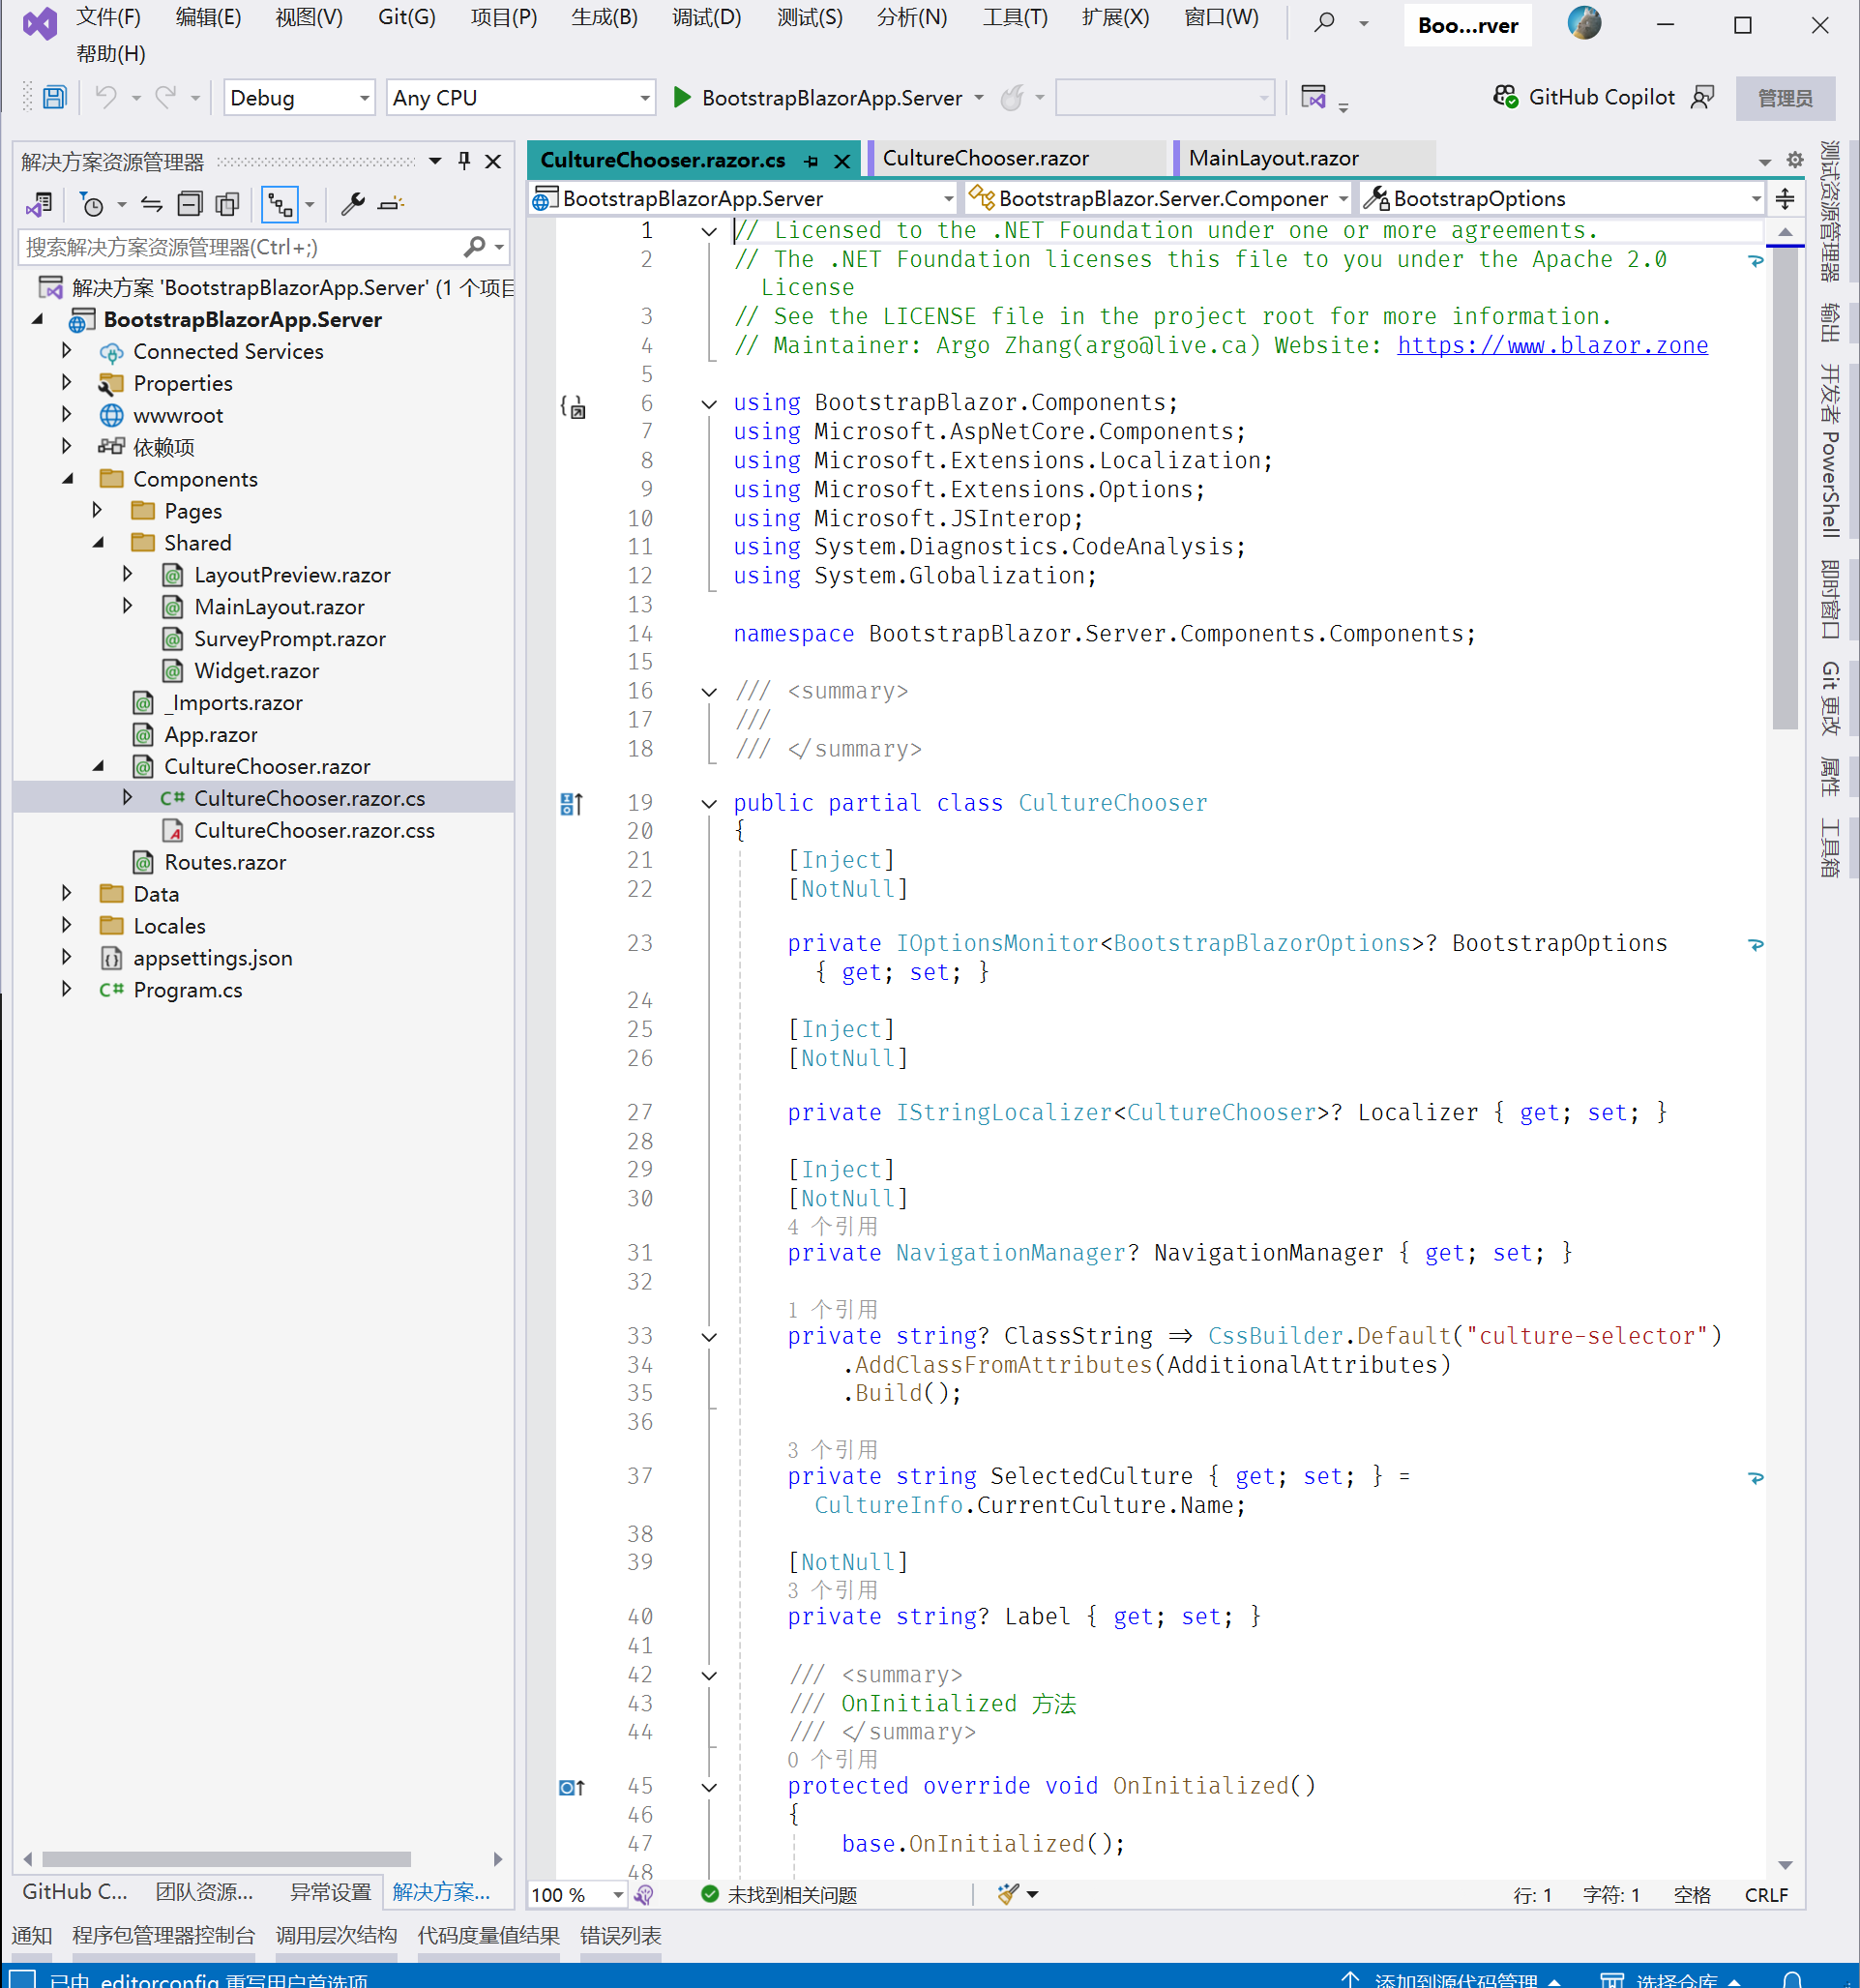
Task: Toggle auto-hide pin on Solution Explorer
Action: coord(464,161)
